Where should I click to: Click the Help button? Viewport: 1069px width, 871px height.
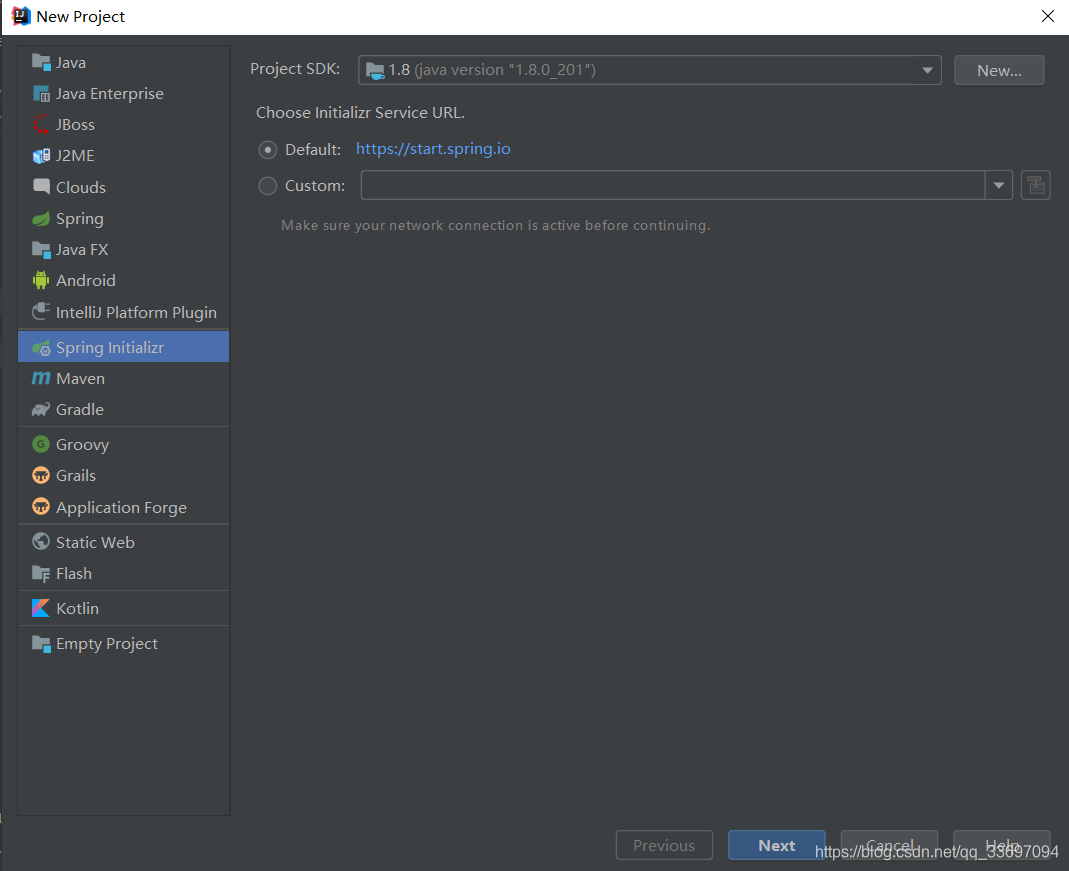click(1002, 845)
